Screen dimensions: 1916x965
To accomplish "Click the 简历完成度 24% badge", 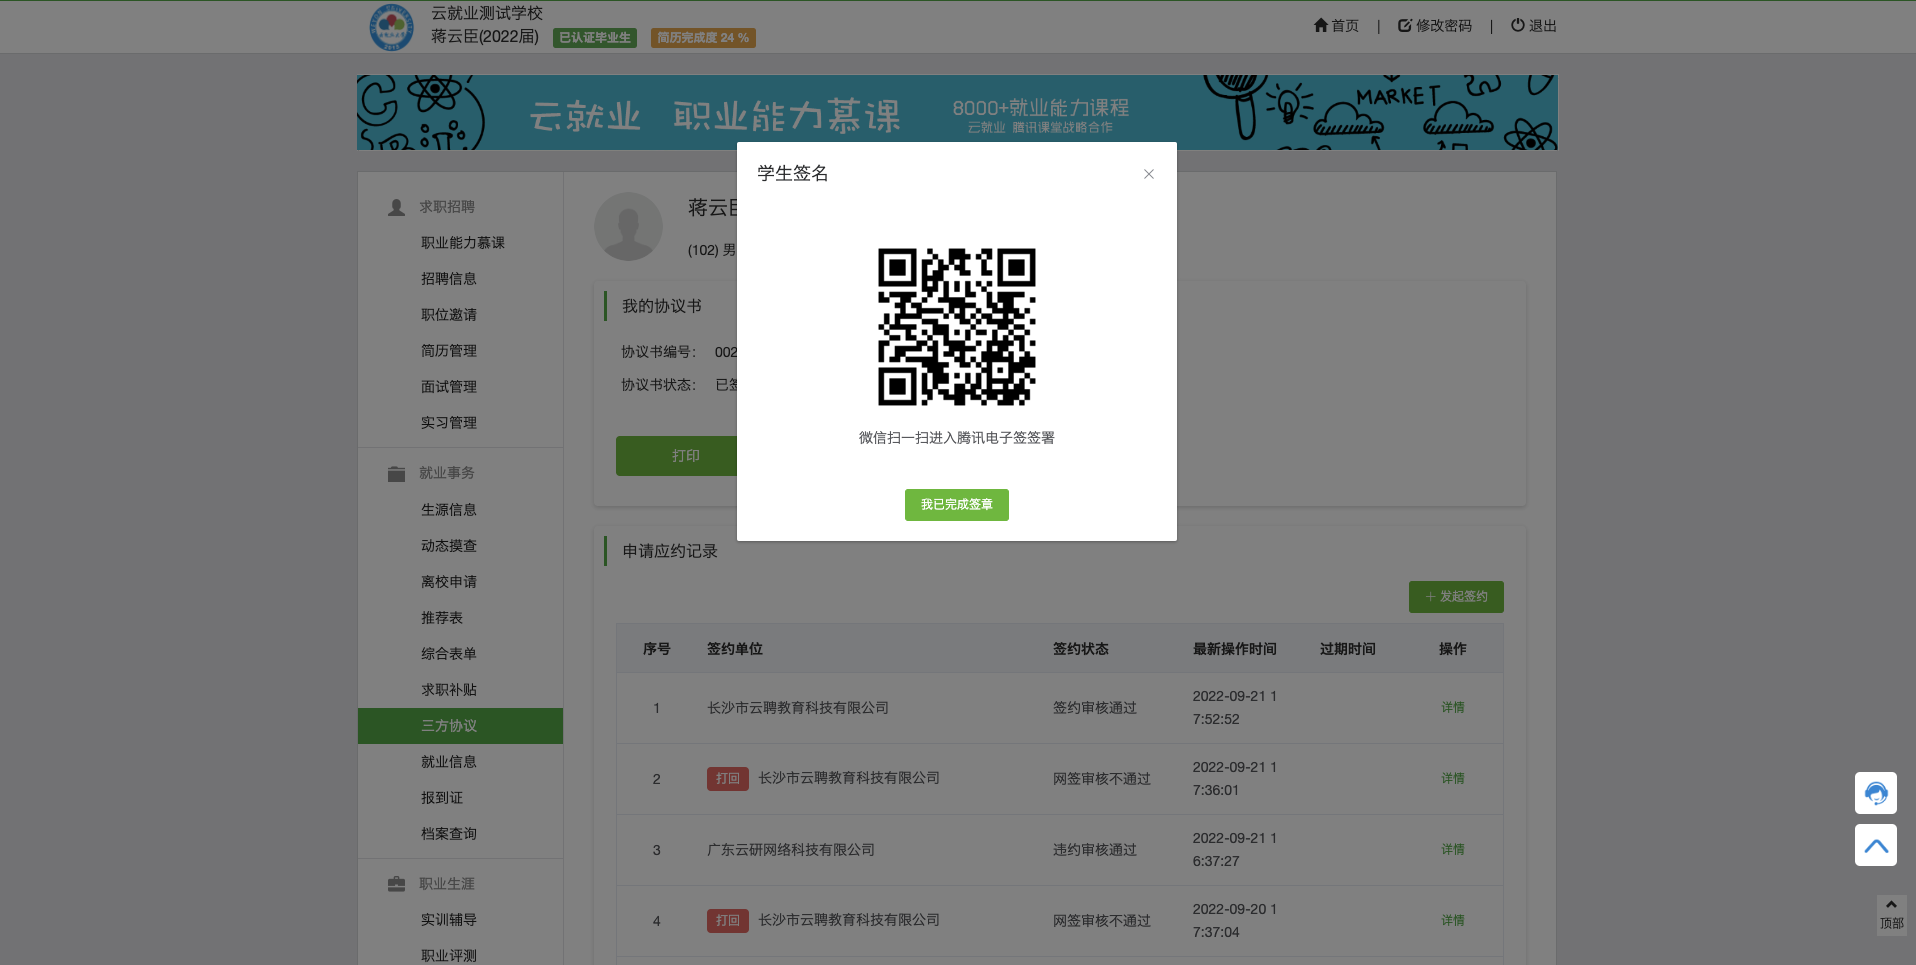I will (702, 38).
